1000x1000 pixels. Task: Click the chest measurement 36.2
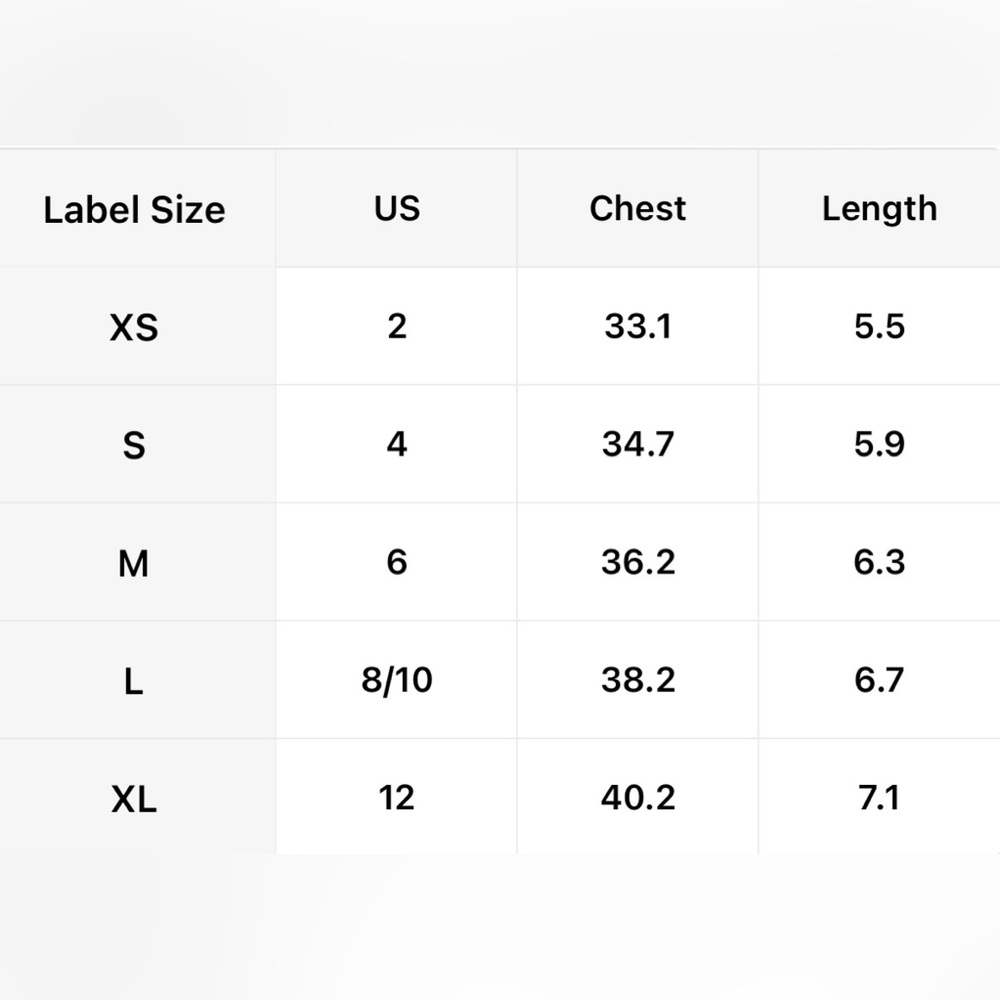pyautogui.click(x=638, y=562)
